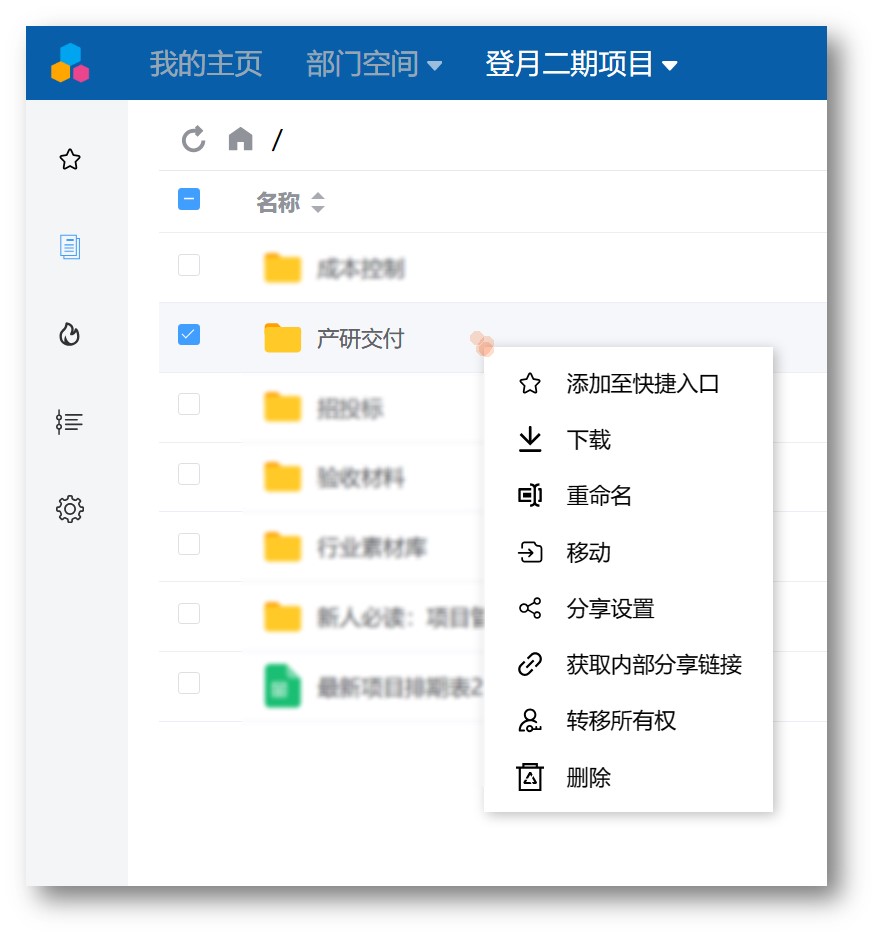
Task: Click the folder icon in the first row
Action: click(282, 268)
